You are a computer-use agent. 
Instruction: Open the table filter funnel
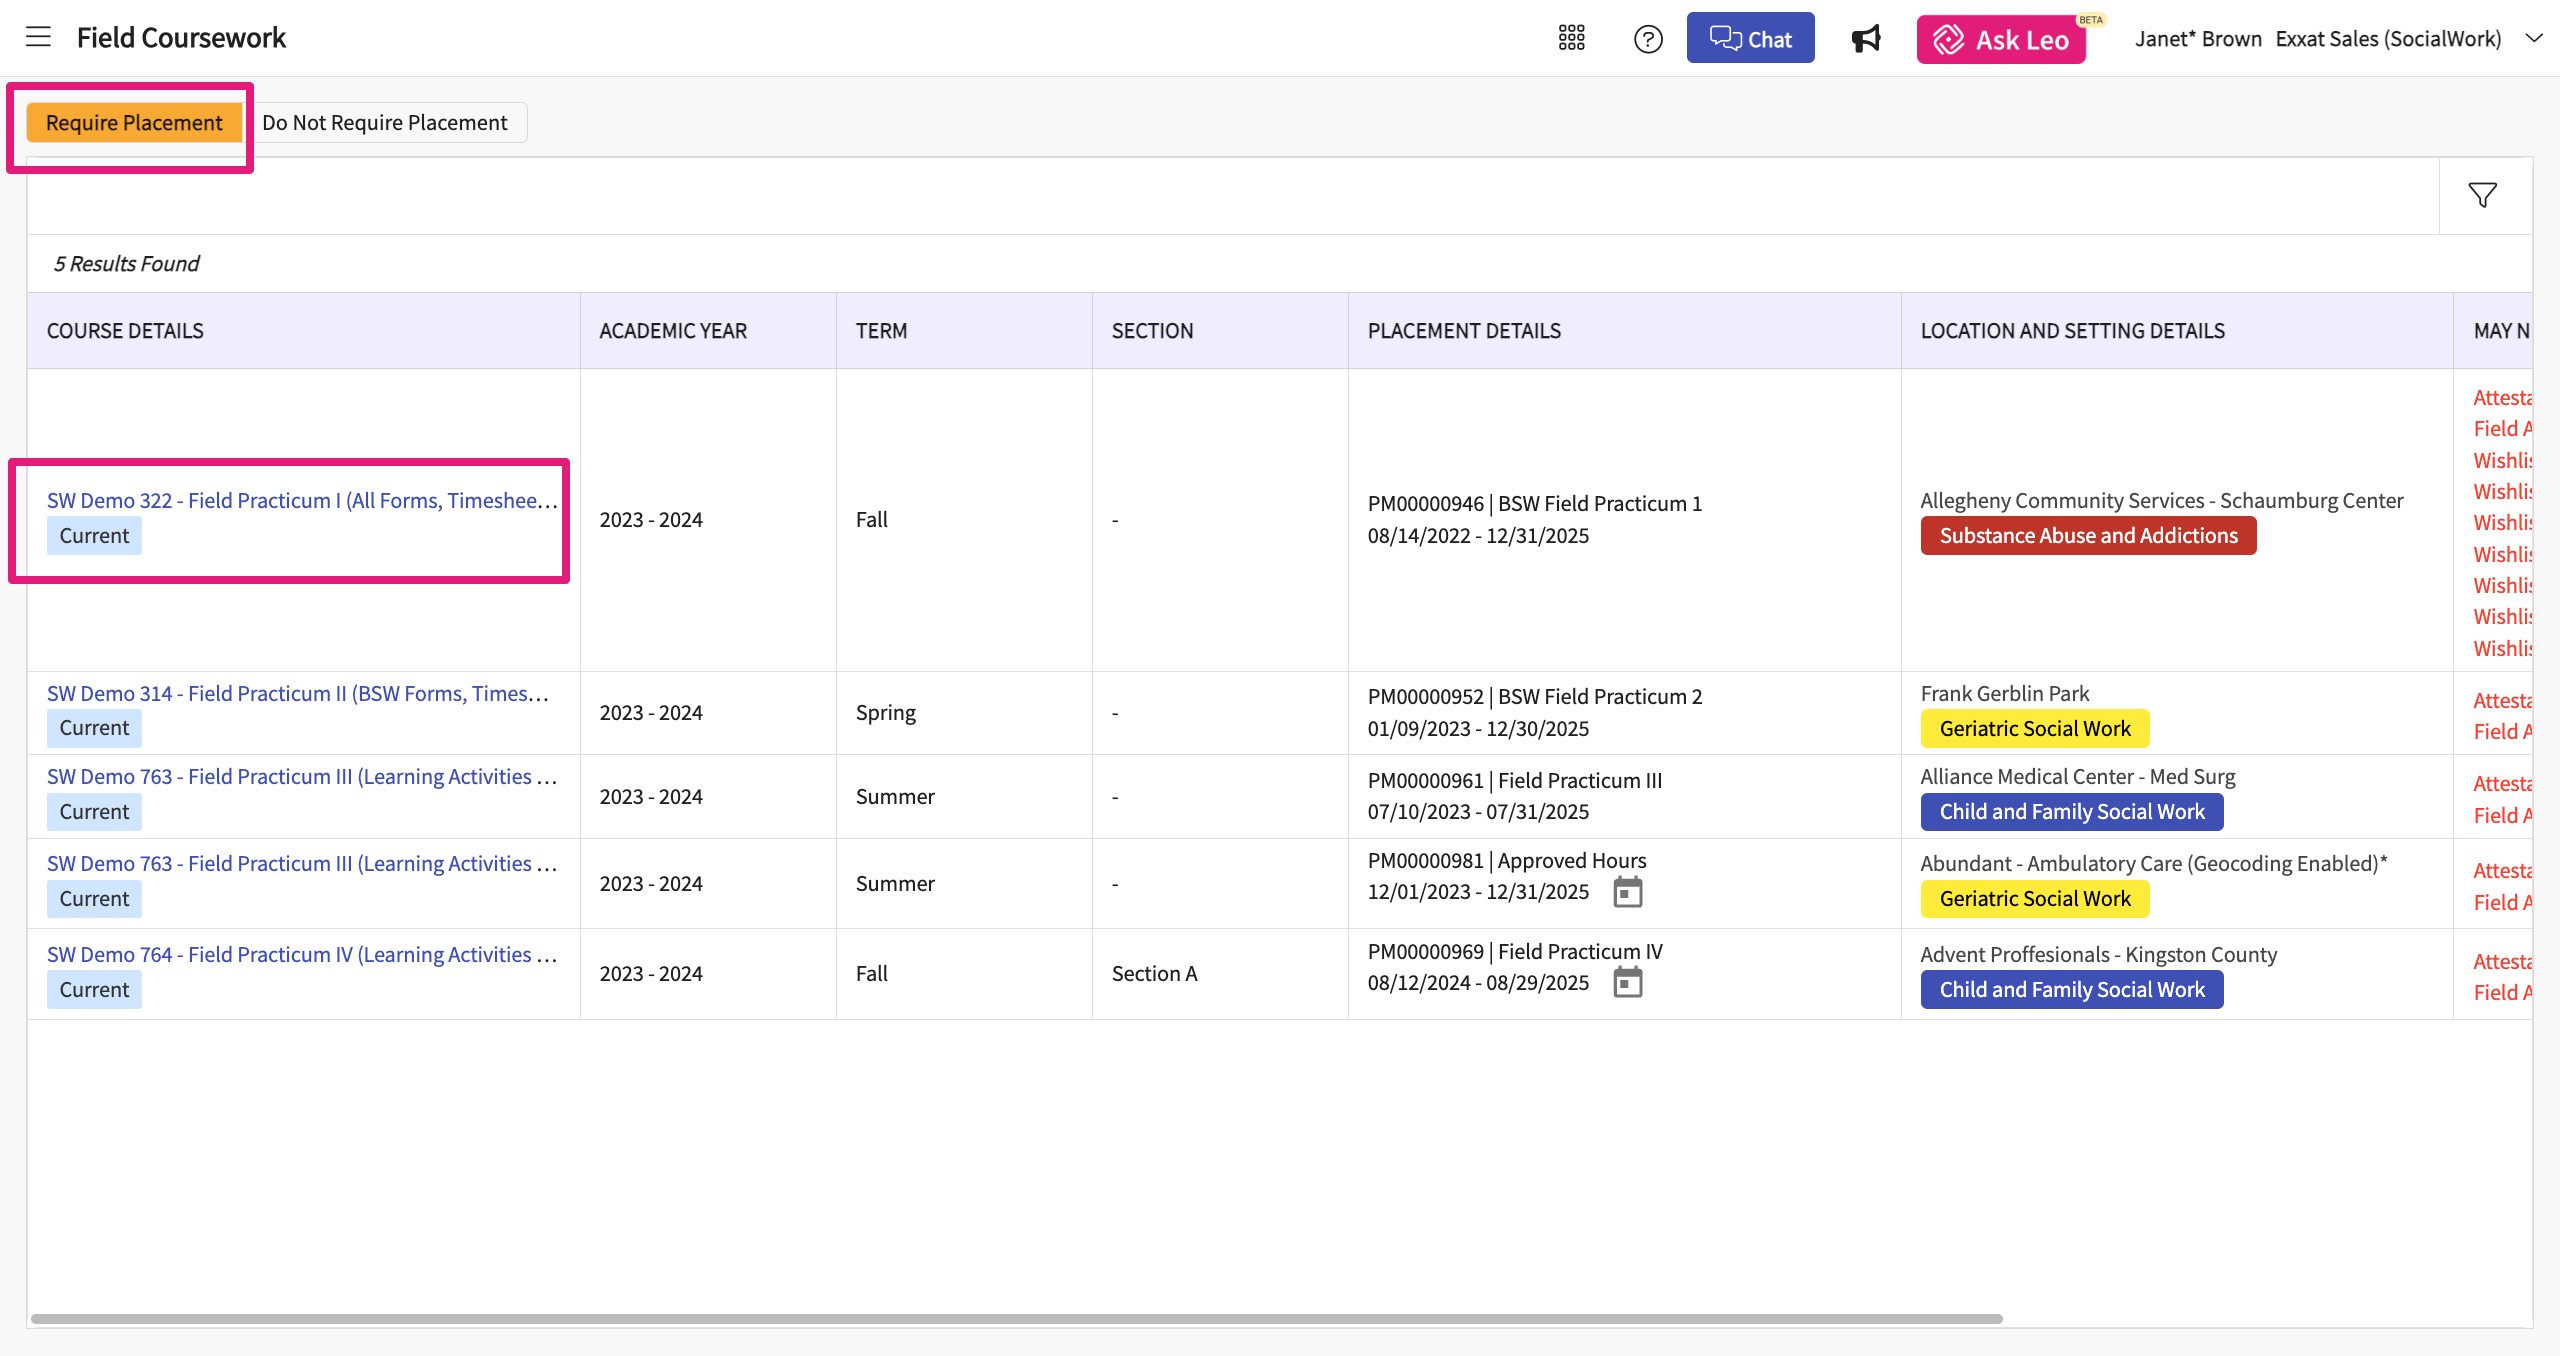(2483, 195)
